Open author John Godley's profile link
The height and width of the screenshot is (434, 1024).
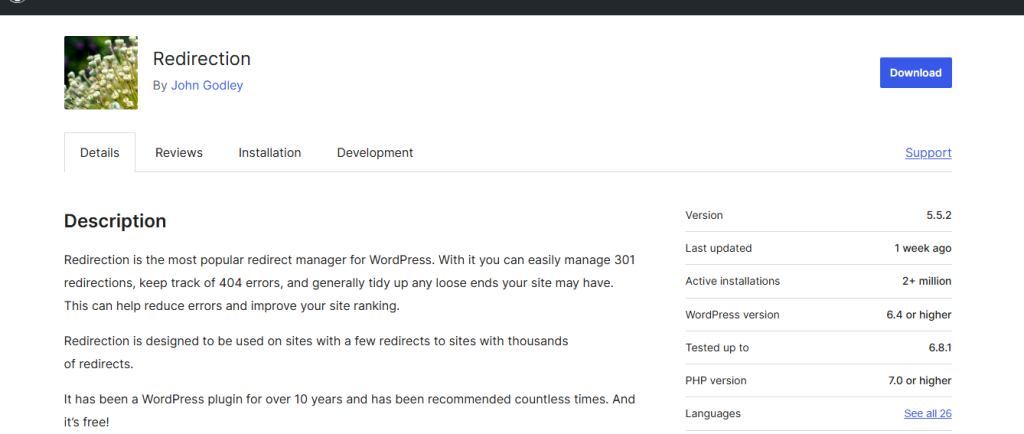point(207,85)
